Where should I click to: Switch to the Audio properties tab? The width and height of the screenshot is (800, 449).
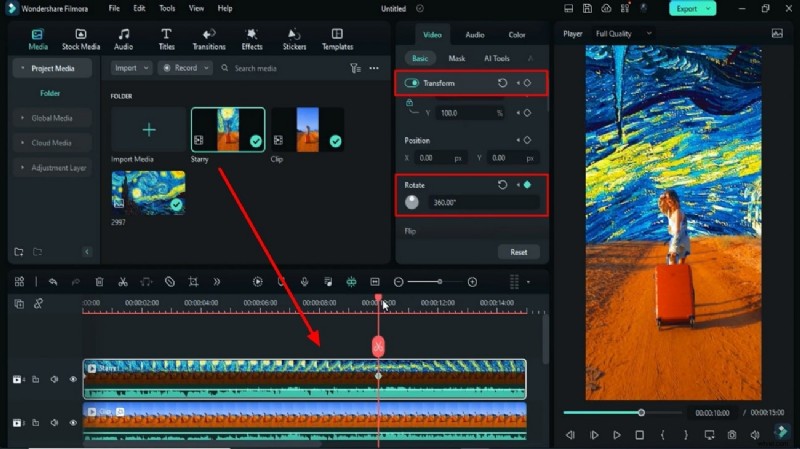click(x=475, y=34)
